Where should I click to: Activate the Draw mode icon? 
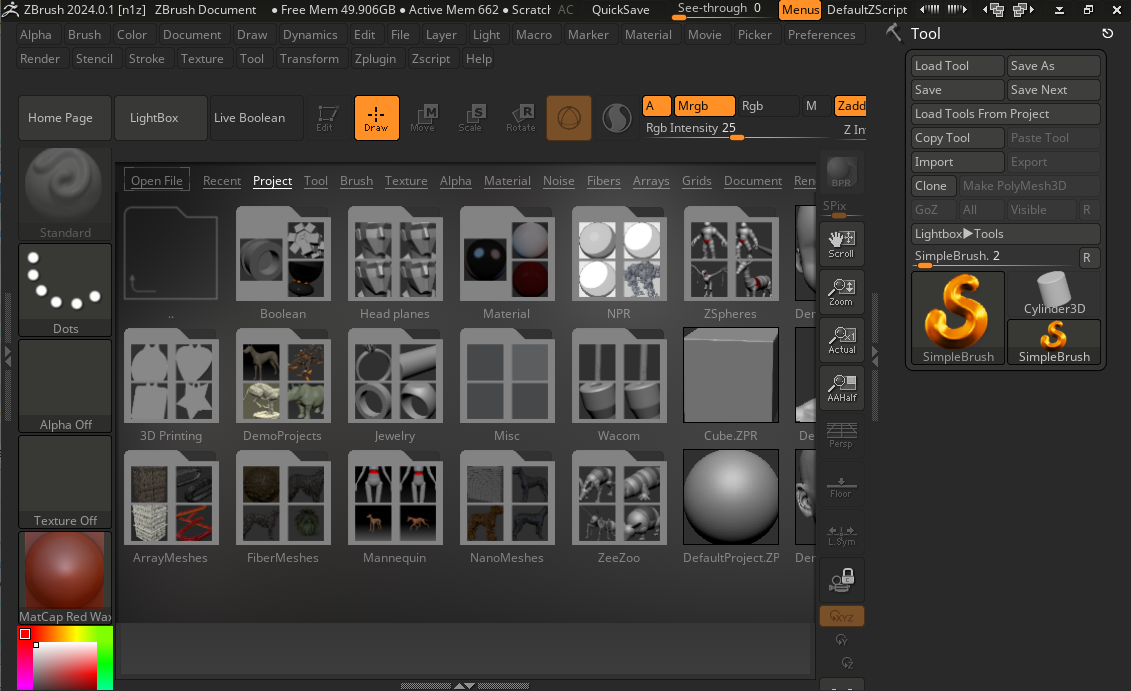376,118
